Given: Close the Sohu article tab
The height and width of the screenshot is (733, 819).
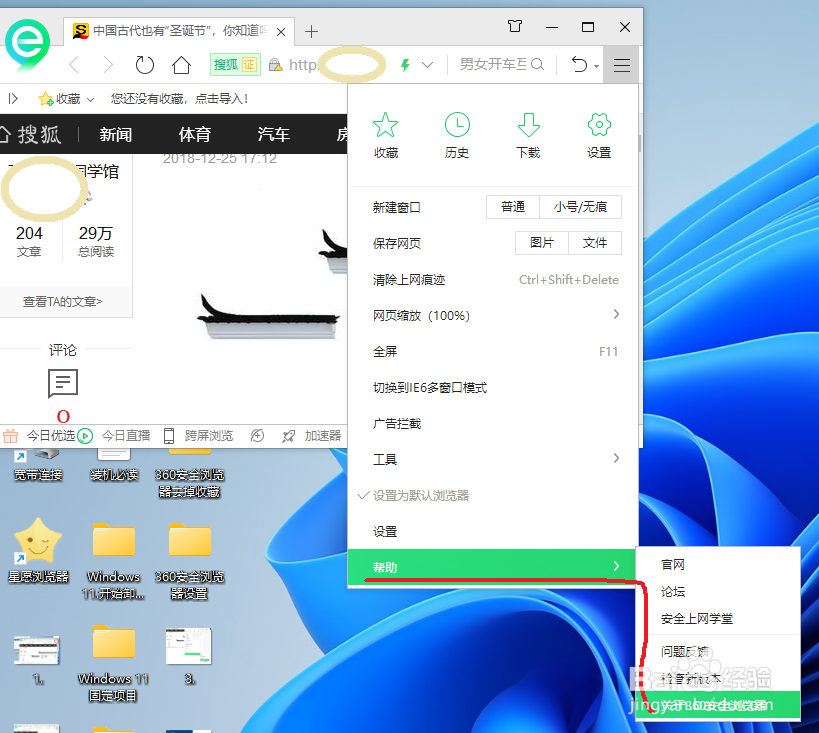Looking at the screenshot, I should click(x=281, y=32).
